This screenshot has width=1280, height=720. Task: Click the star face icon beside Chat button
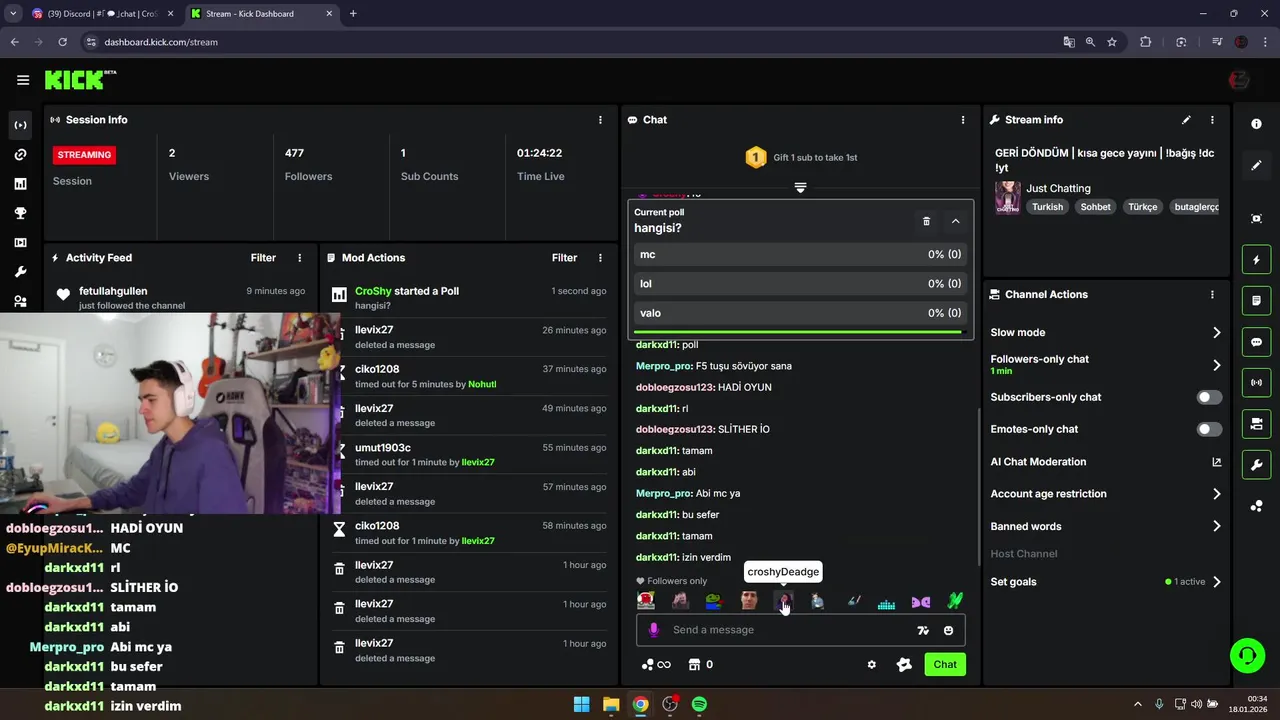(904, 664)
